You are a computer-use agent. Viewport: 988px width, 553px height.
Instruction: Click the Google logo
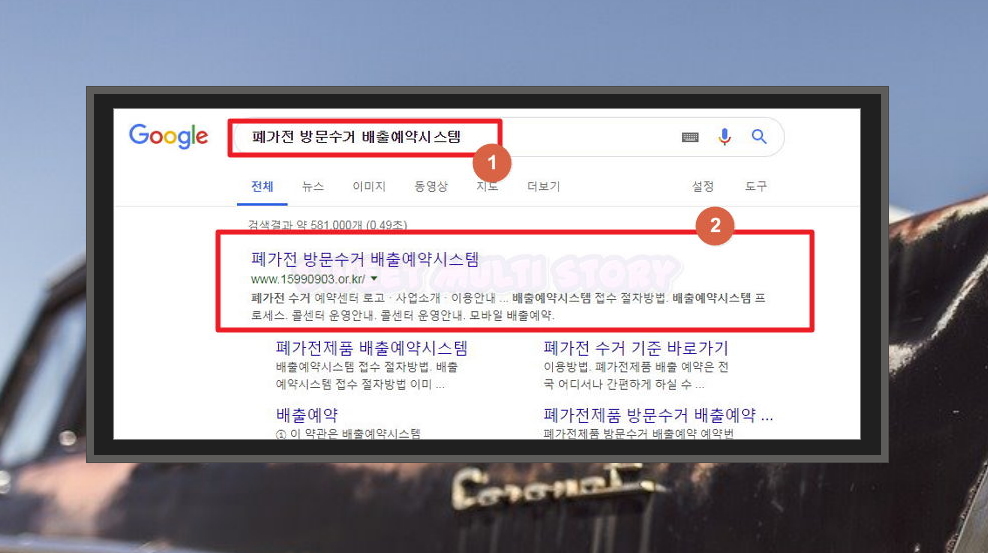pyautogui.click(x=168, y=136)
